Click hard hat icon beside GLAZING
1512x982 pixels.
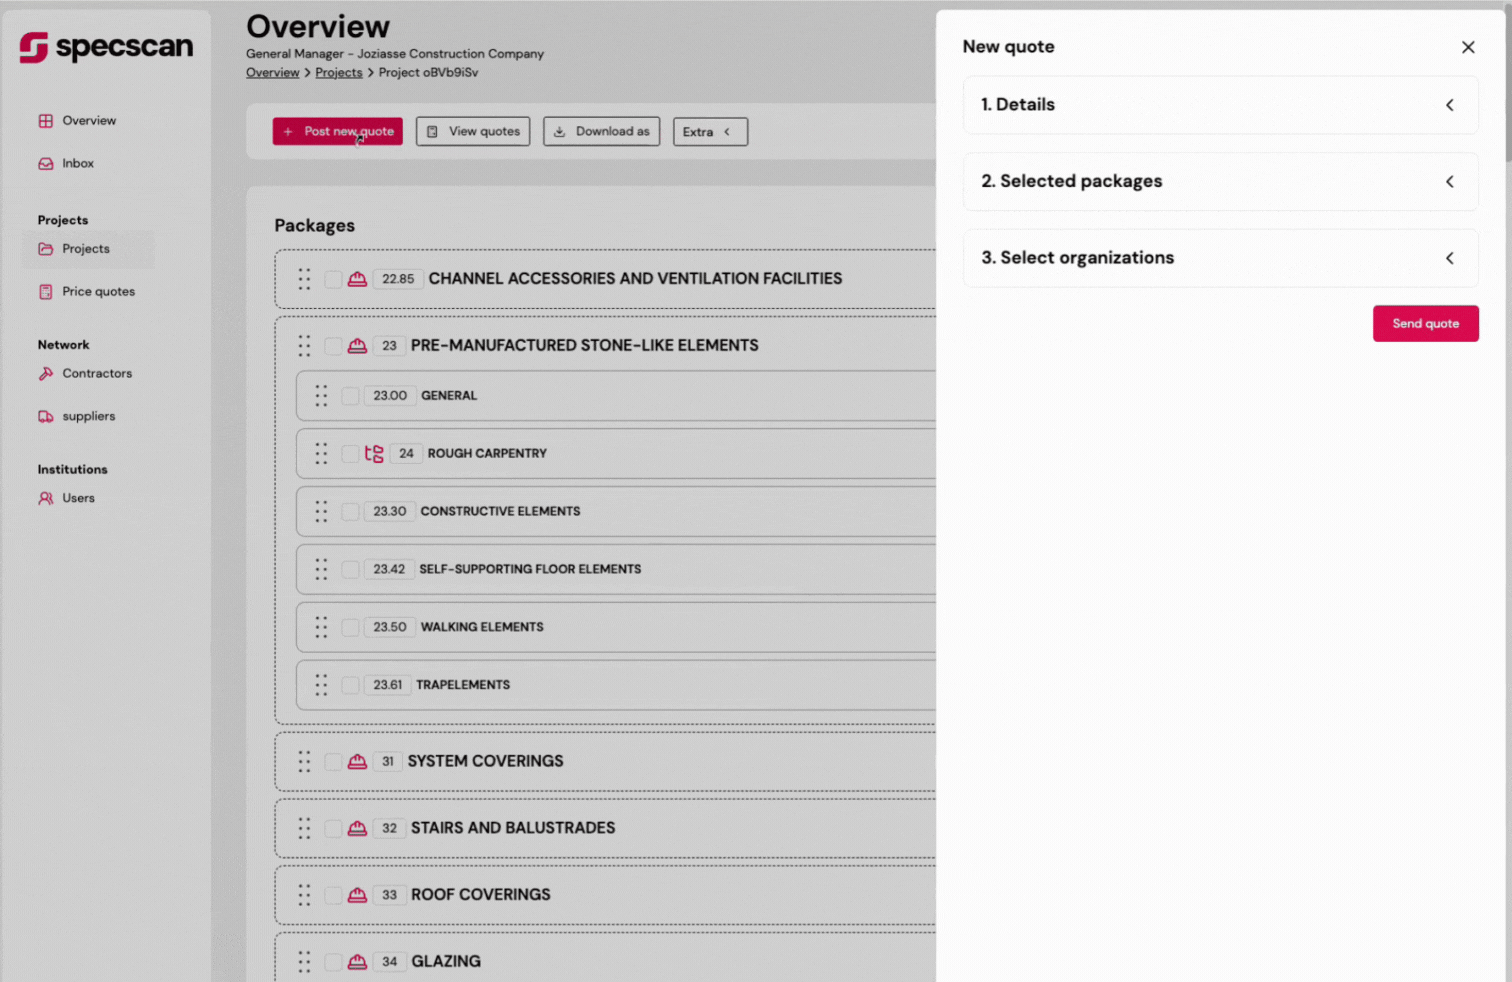pyautogui.click(x=357, y=962)
